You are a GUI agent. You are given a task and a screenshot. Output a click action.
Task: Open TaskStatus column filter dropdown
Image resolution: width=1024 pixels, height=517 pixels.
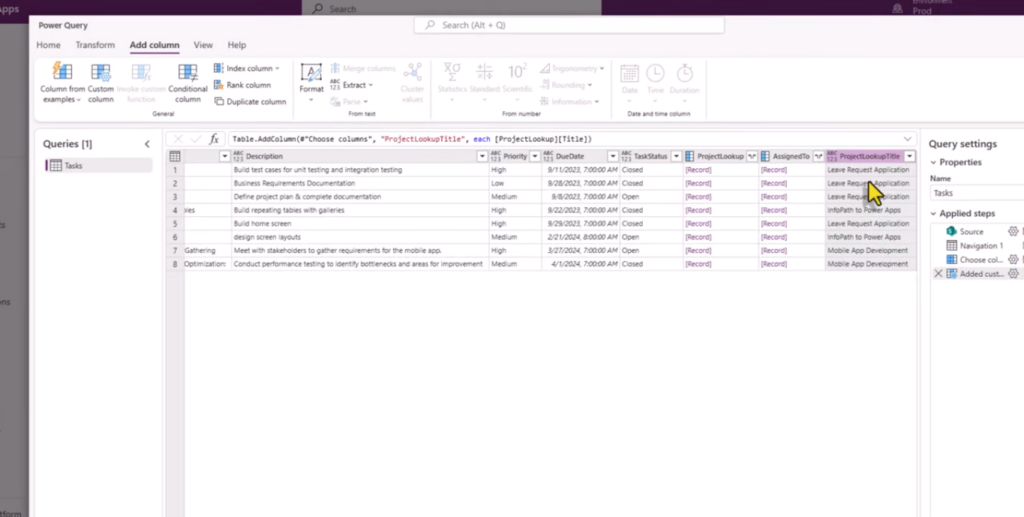click(676, 156)
